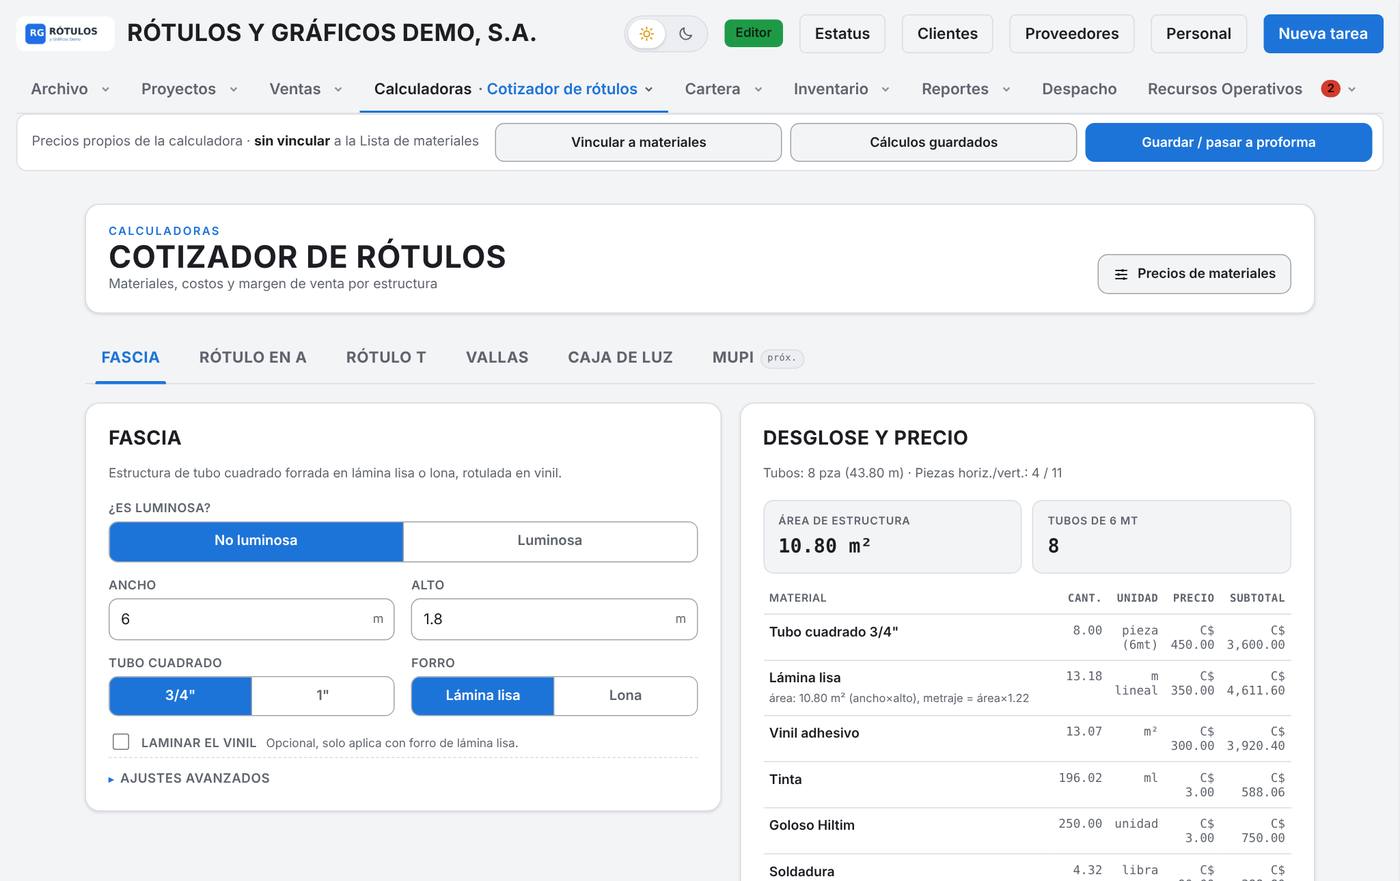1400x881 pixels.
Task: Open the Ventas menu dropdown
Action: tap(305, 89)
